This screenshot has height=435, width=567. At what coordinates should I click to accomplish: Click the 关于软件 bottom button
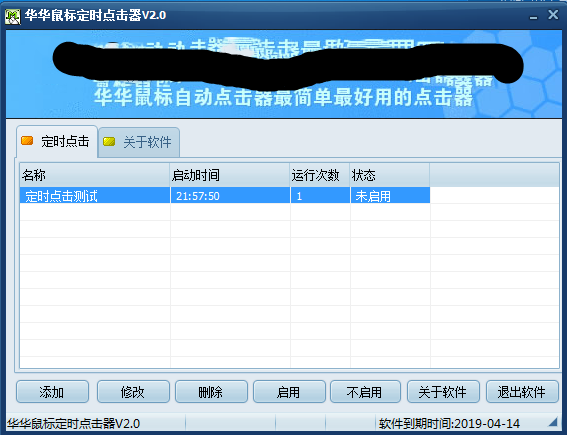click(x=443, y=392)
